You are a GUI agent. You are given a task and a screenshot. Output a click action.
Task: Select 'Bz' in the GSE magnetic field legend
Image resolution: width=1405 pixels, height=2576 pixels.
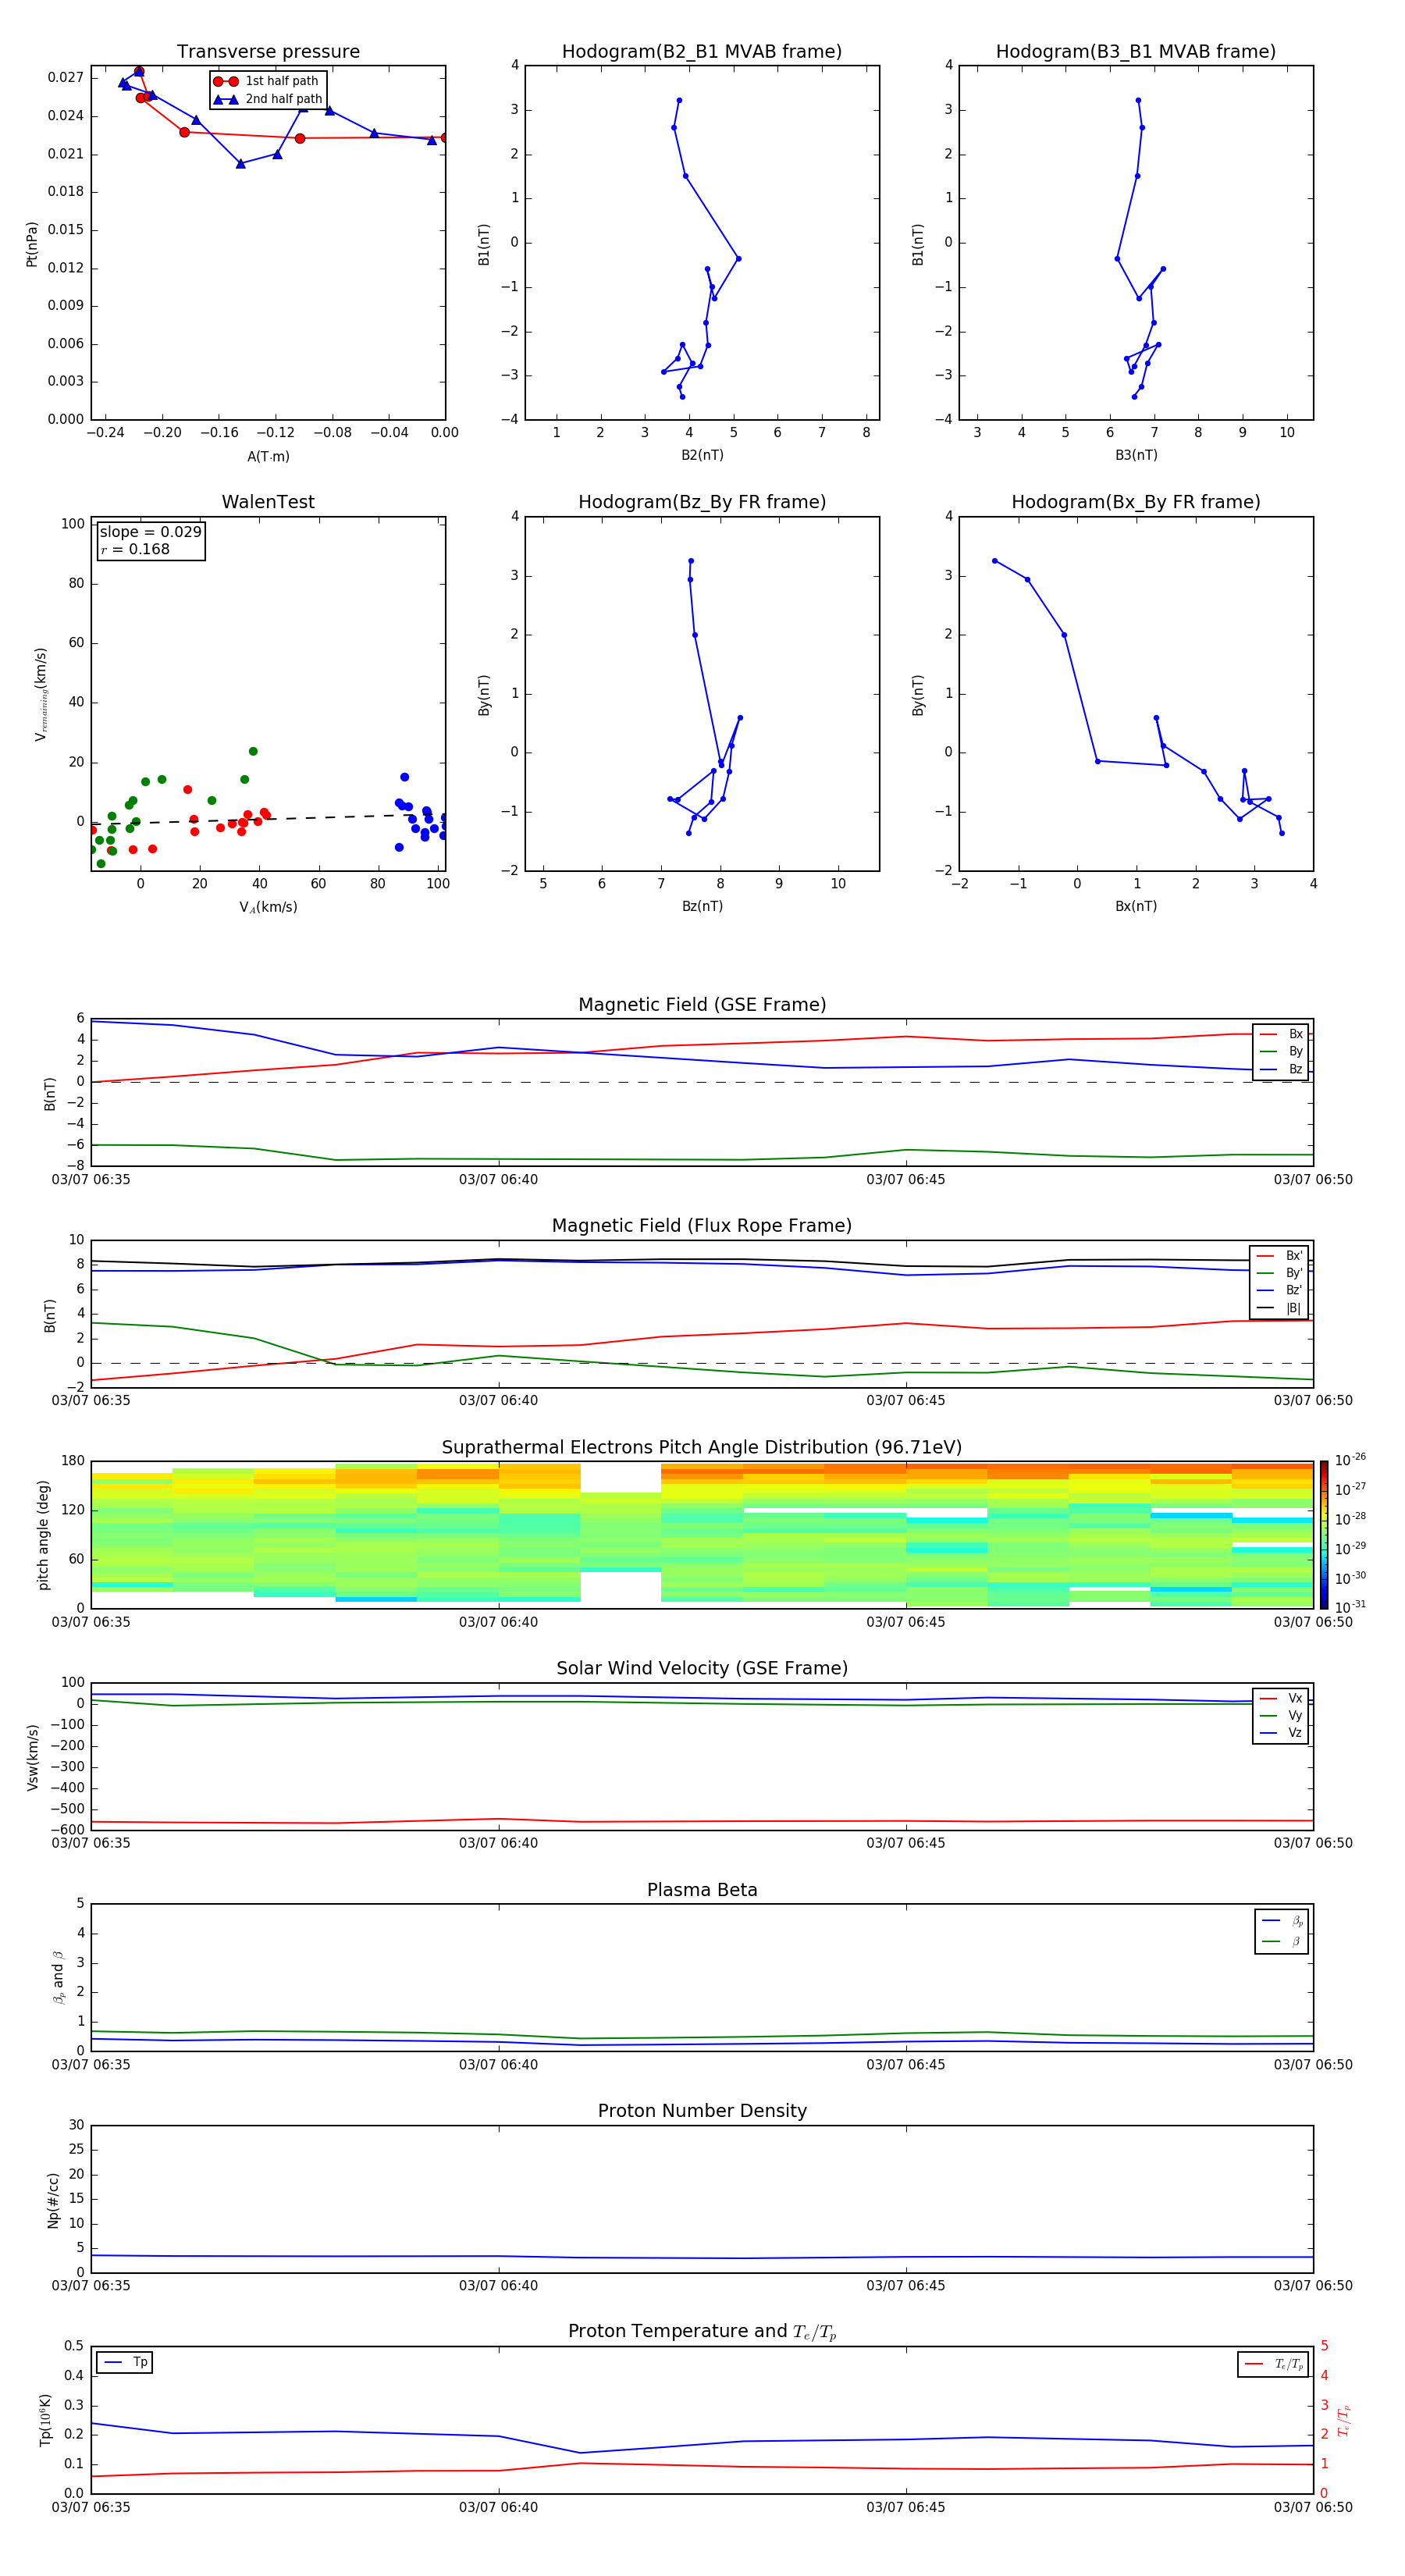pyautogui.click(x=1281, y=1069)
